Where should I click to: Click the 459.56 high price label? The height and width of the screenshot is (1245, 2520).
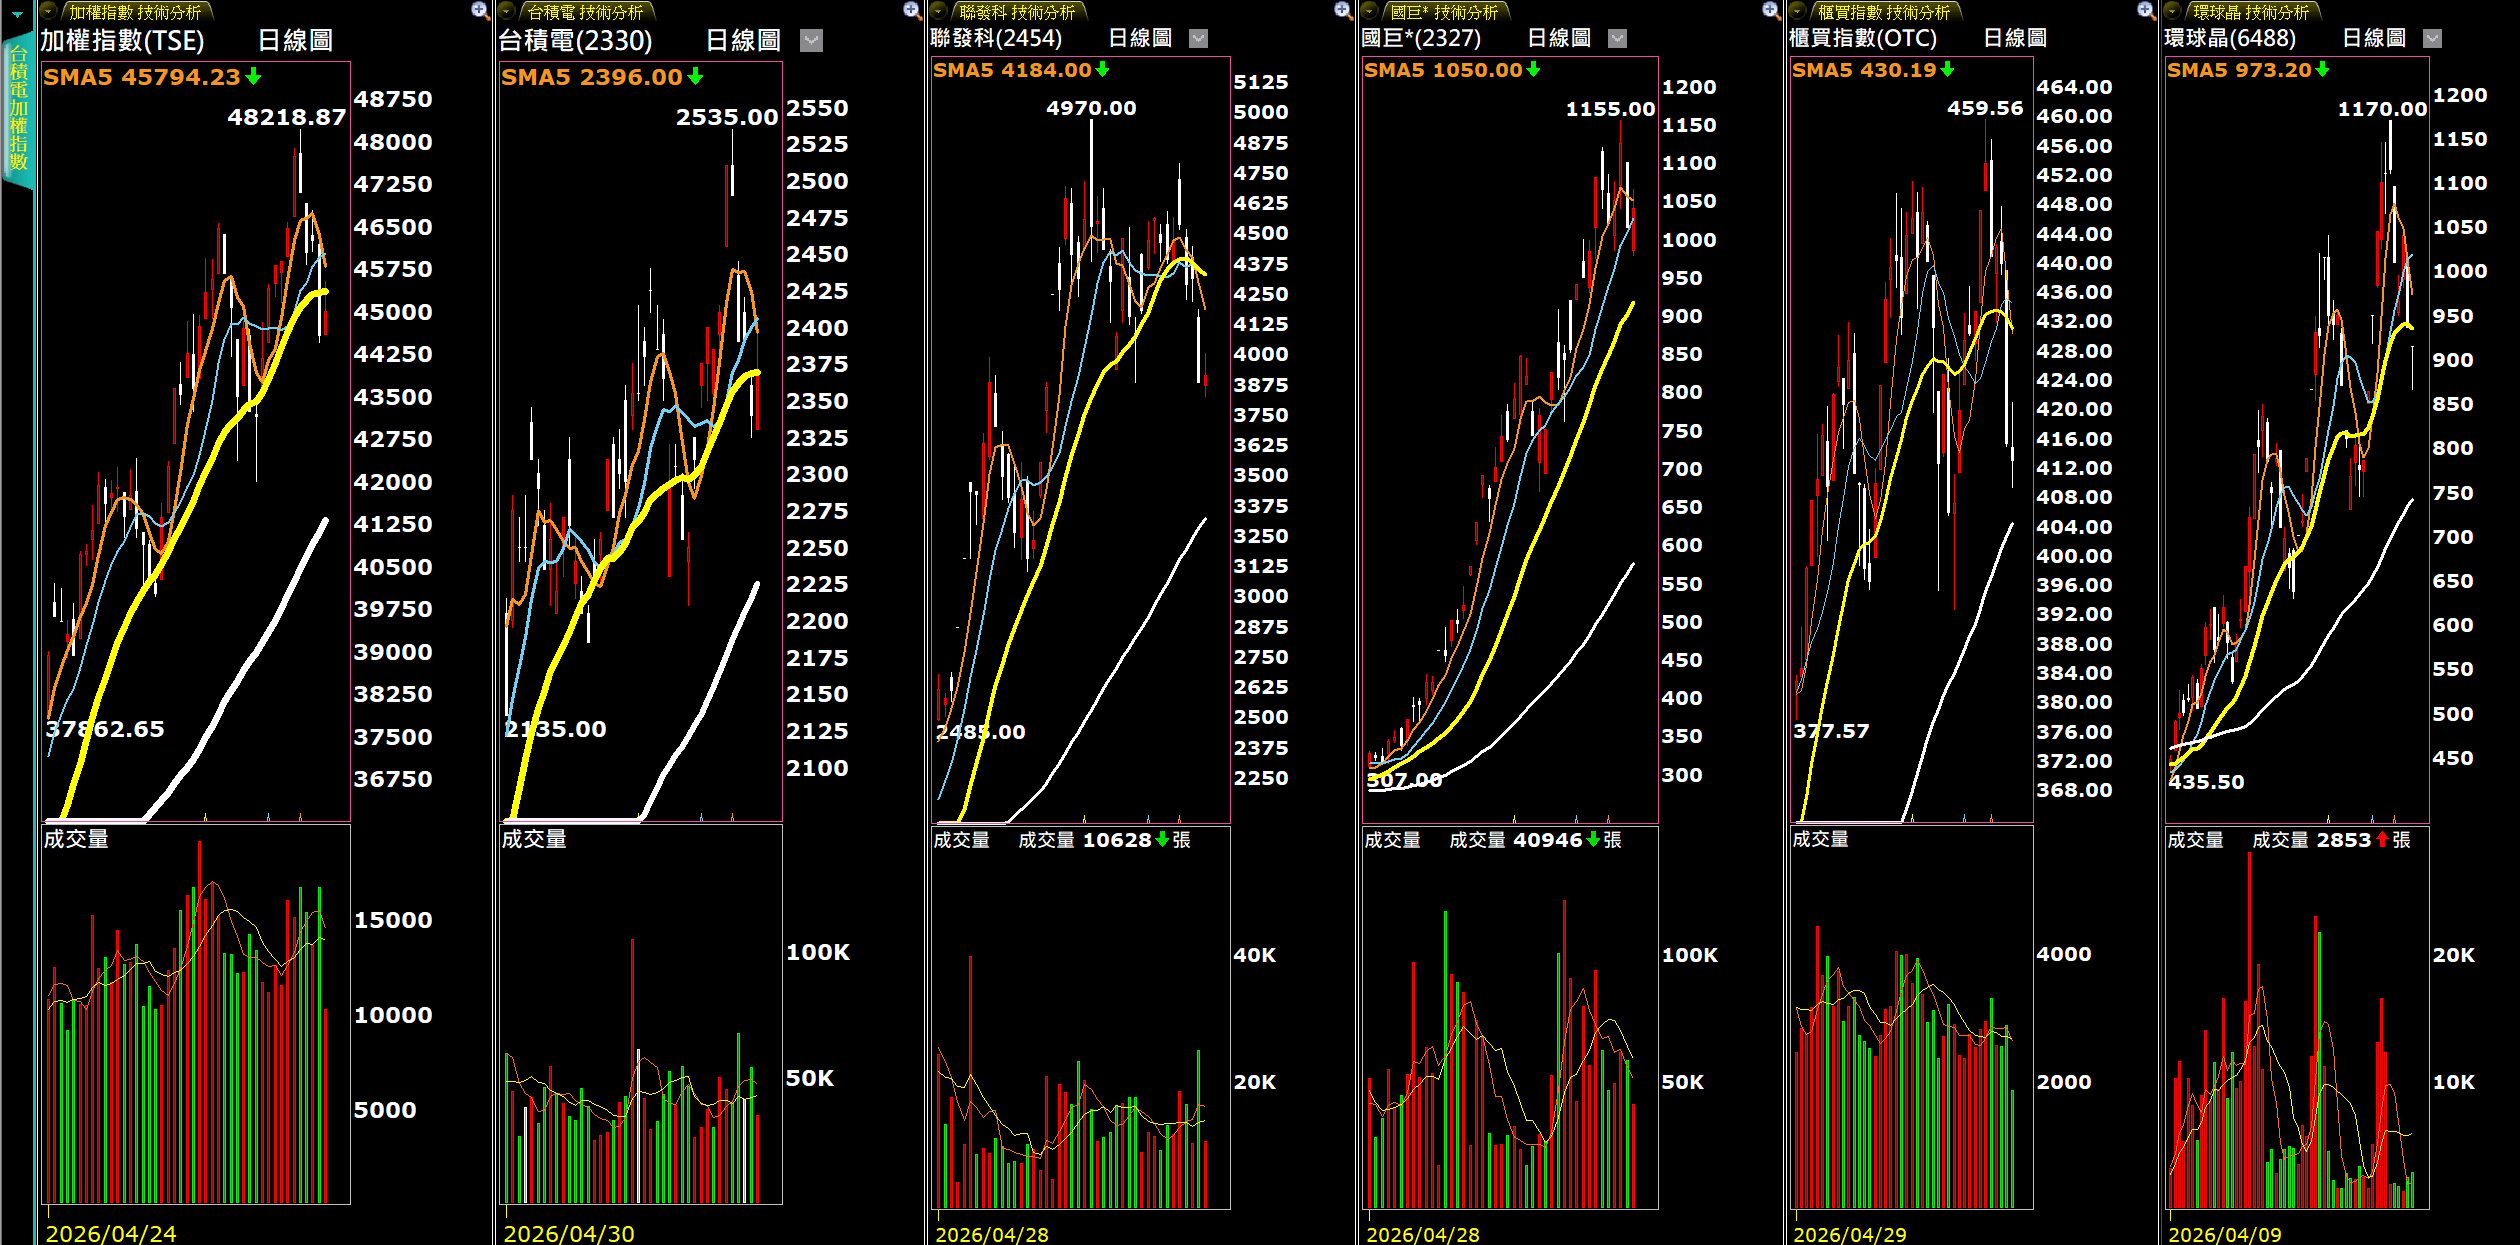[x=1985, y=108]
